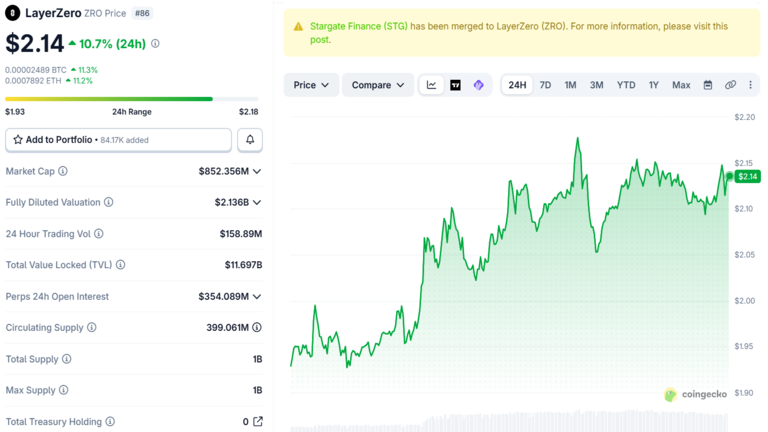Screen dimensions: 768x432
Task: Expand the Perps 24h Open Interest chevron
Action: point(257,296)
